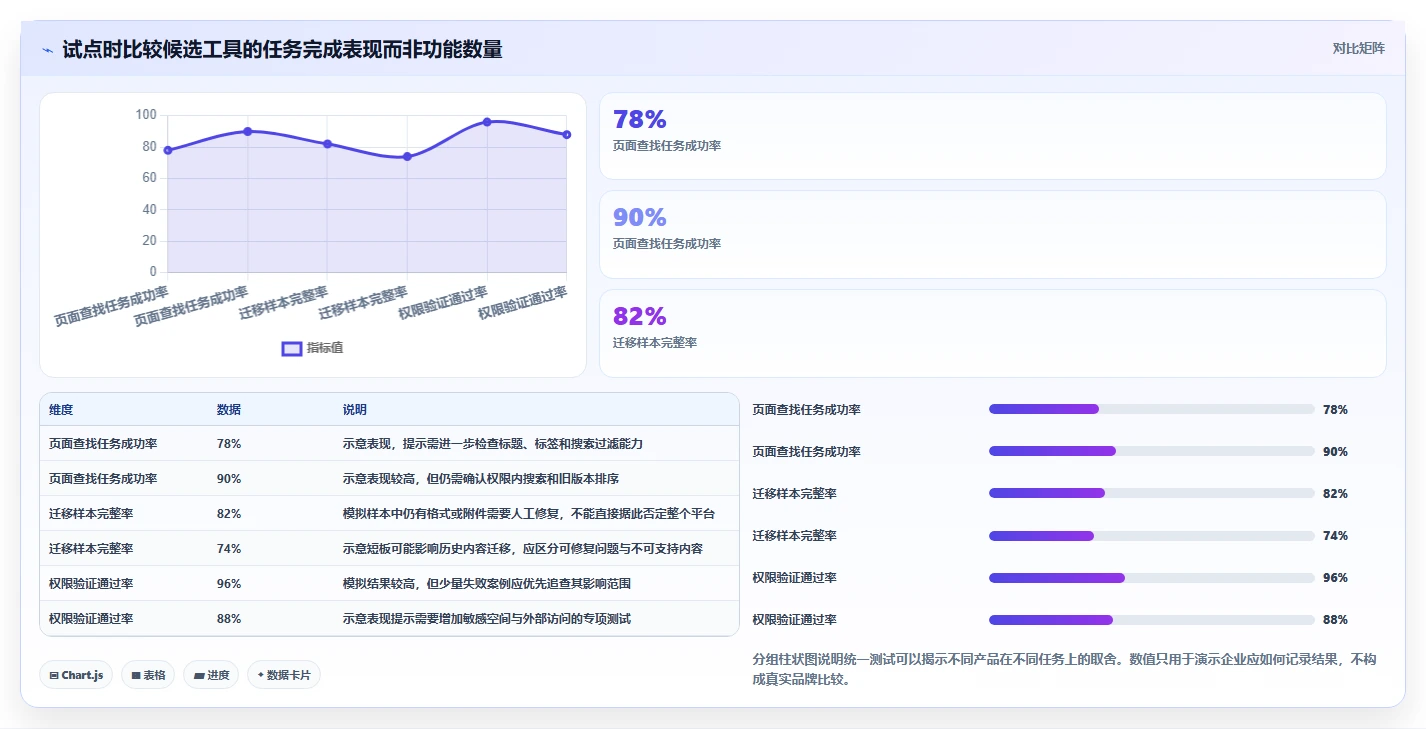1426x729 pixels.
Task: Click the 90% progress bar
Action: click(x=1151, y=451)
